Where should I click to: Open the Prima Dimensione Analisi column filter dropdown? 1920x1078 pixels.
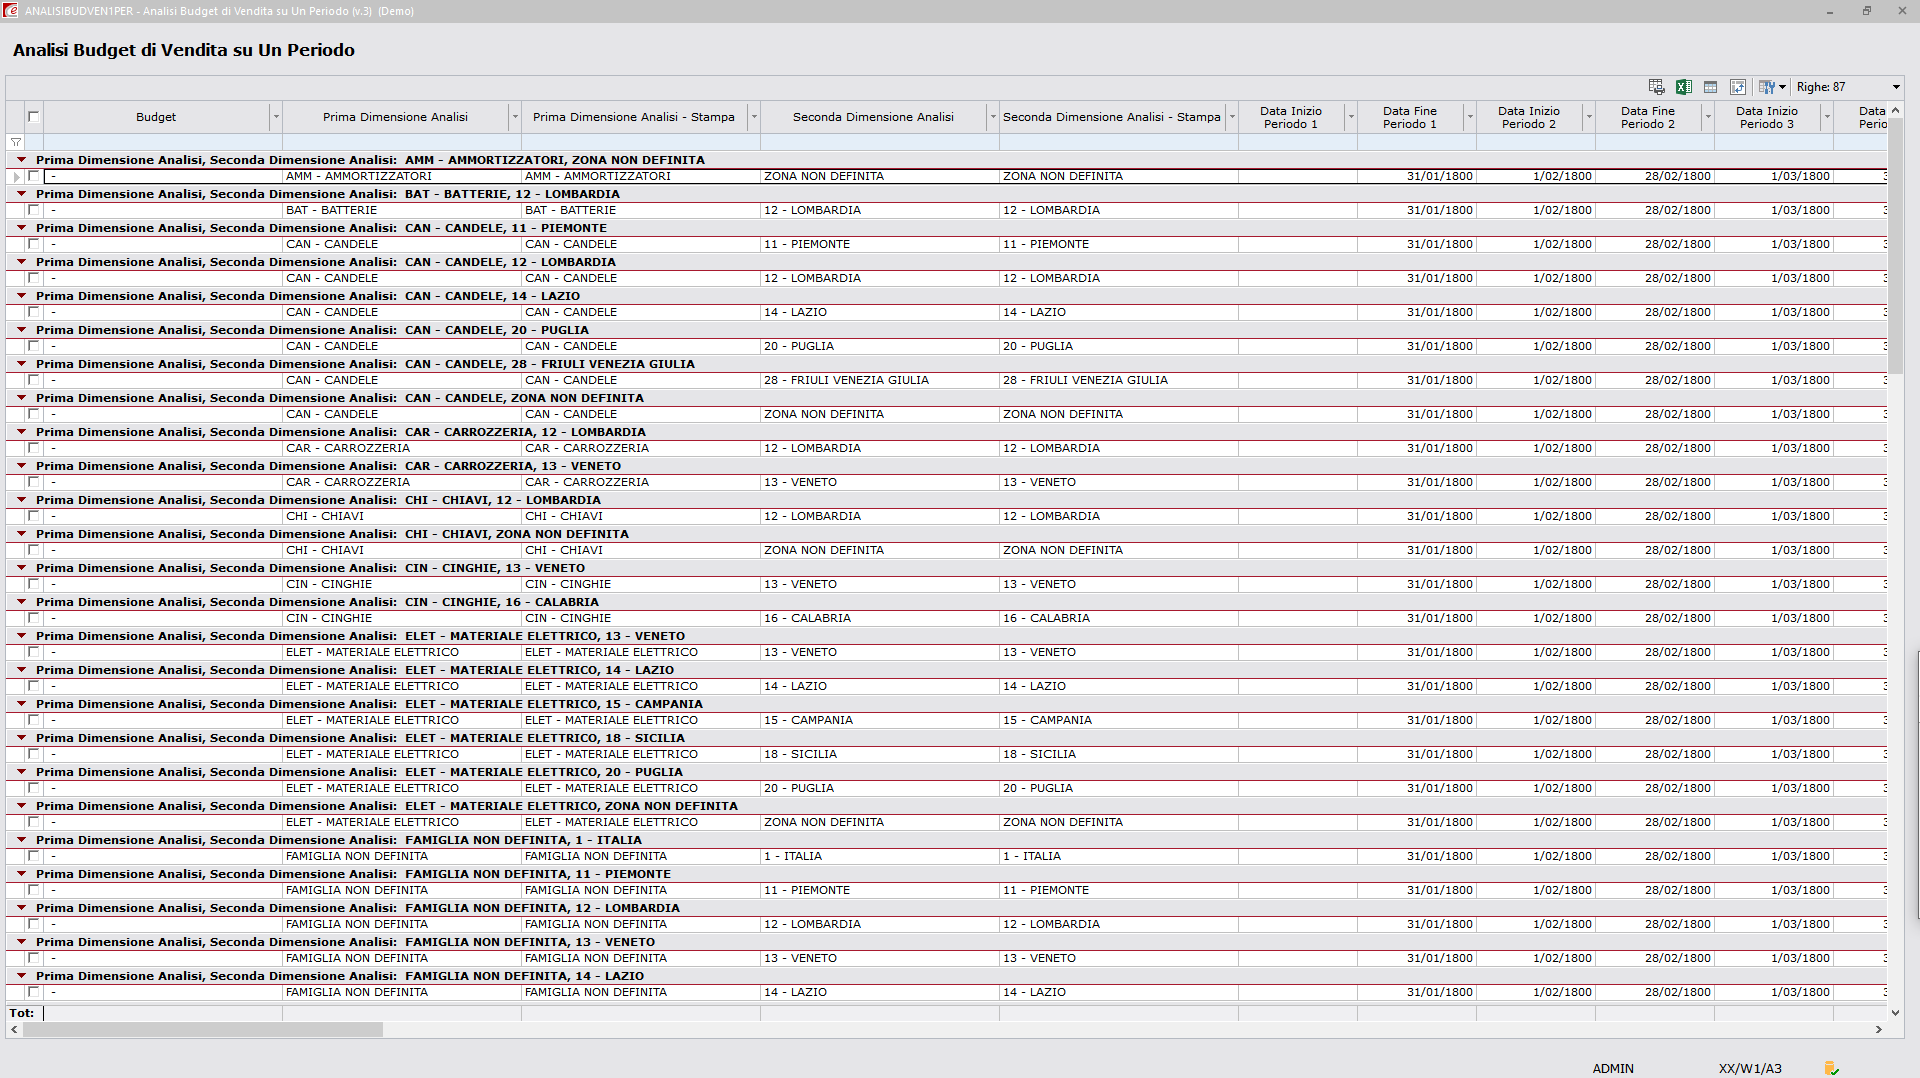(x=515, y=117)
